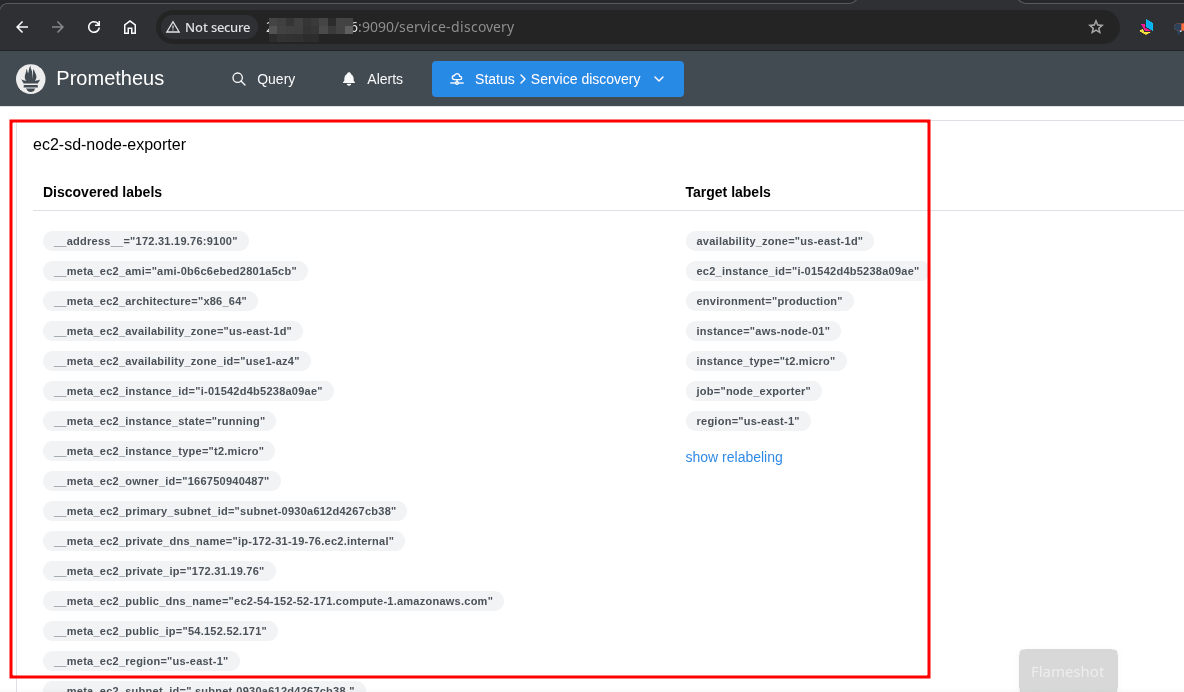Select the job="node_exporter" label pill
Screen dimensions: 1184x692
coord(753,391)
